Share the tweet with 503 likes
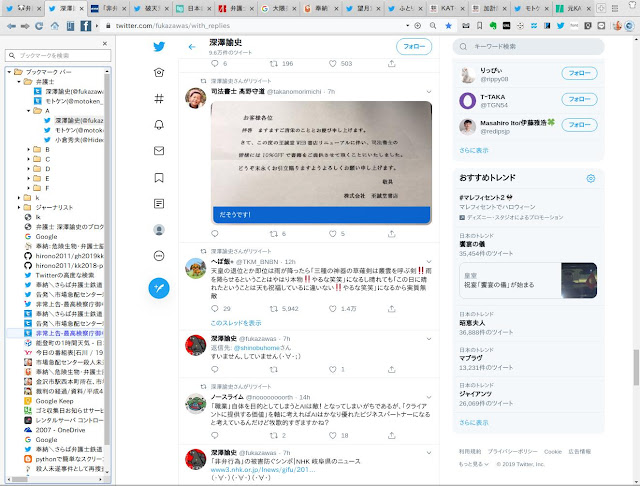Viewport: 640px width, 486px height. point(391,64)
